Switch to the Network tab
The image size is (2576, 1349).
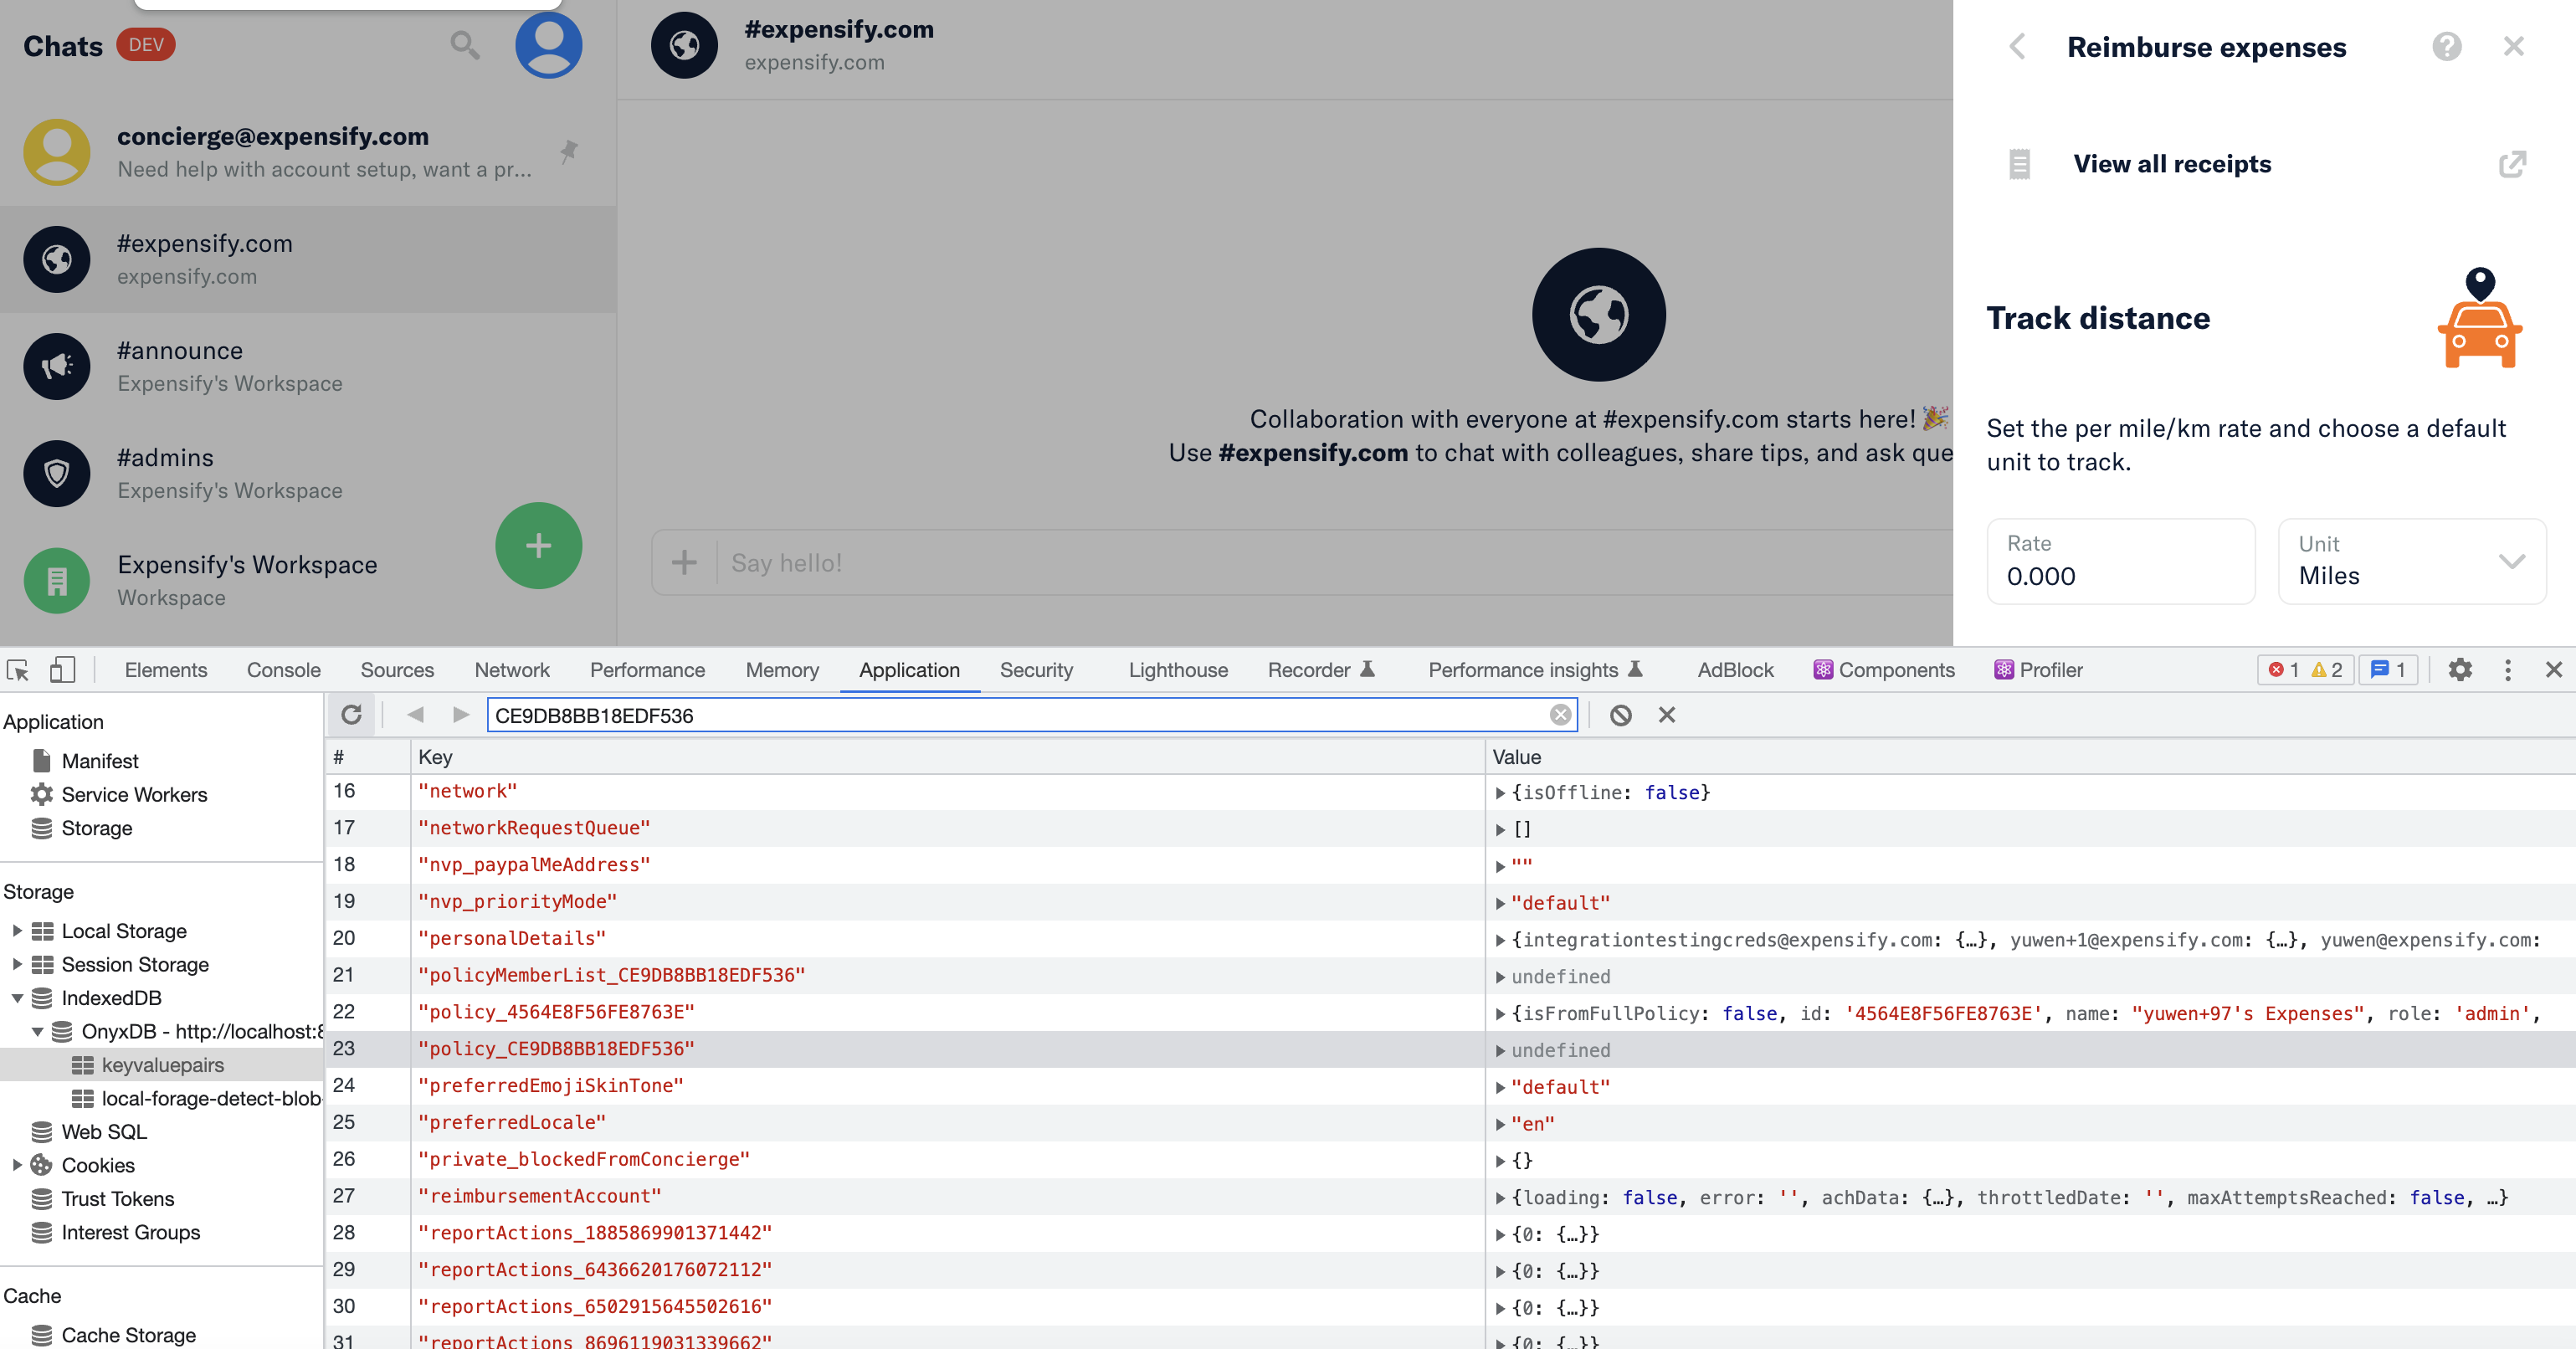coord(511,670)
